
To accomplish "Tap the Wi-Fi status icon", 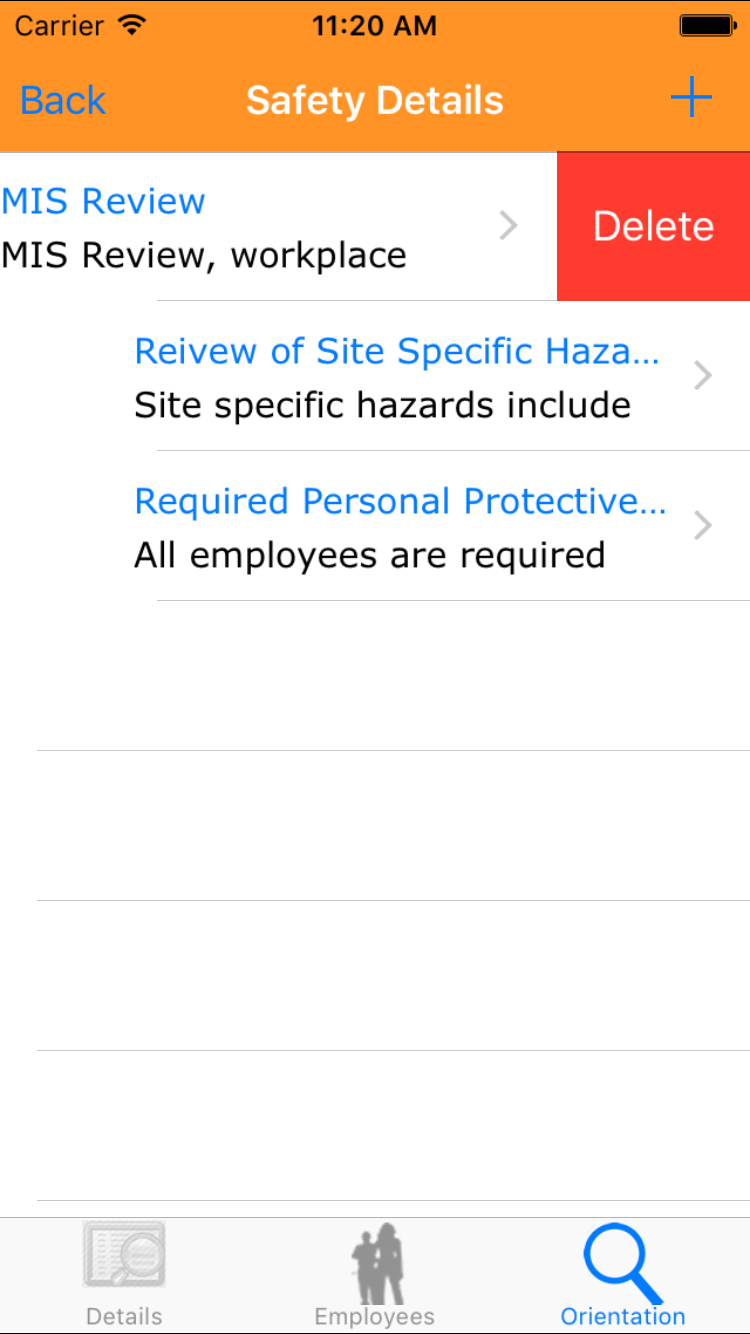I will (x=131, y=26).
